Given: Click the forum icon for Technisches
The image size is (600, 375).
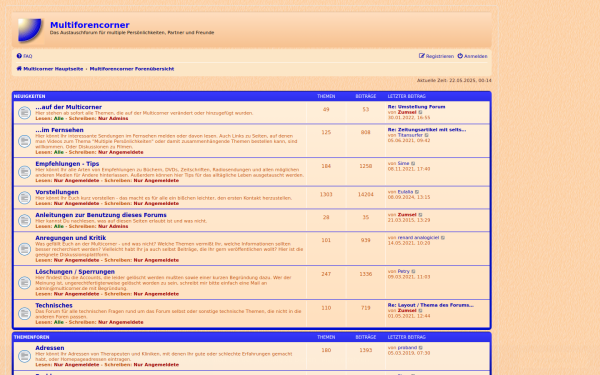Looking at the screenshot, I should pyautogui.click(x=24, y=314).
